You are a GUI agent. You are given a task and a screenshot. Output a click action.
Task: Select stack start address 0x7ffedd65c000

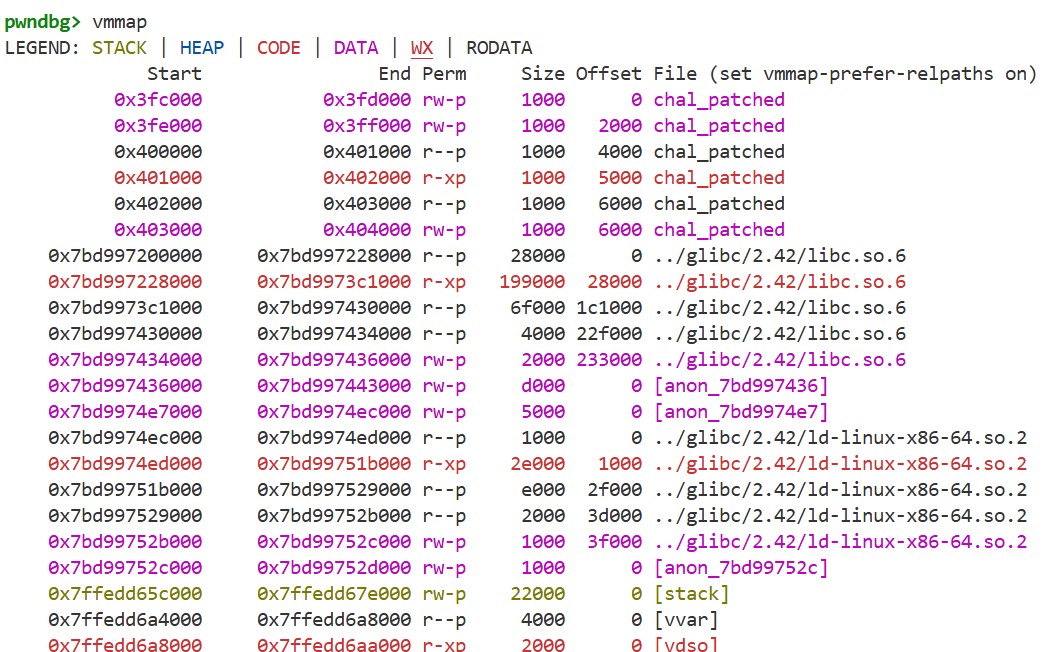pyautogui.click(x=125, y=595)
